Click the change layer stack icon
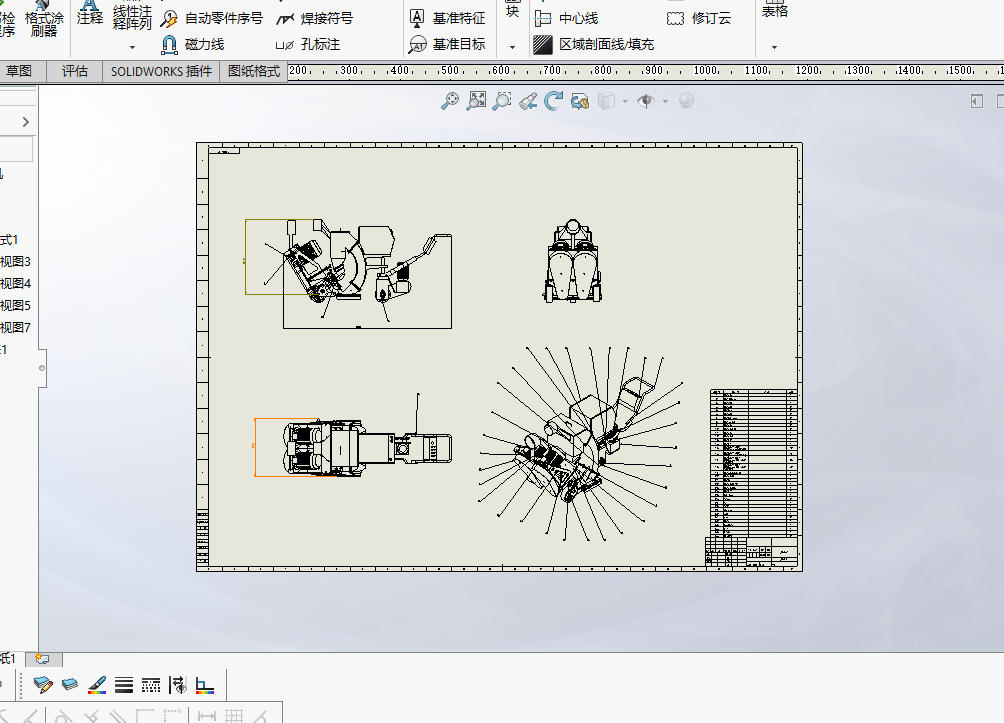Viewport: 1004px width, 723px height. pos(70,685)
